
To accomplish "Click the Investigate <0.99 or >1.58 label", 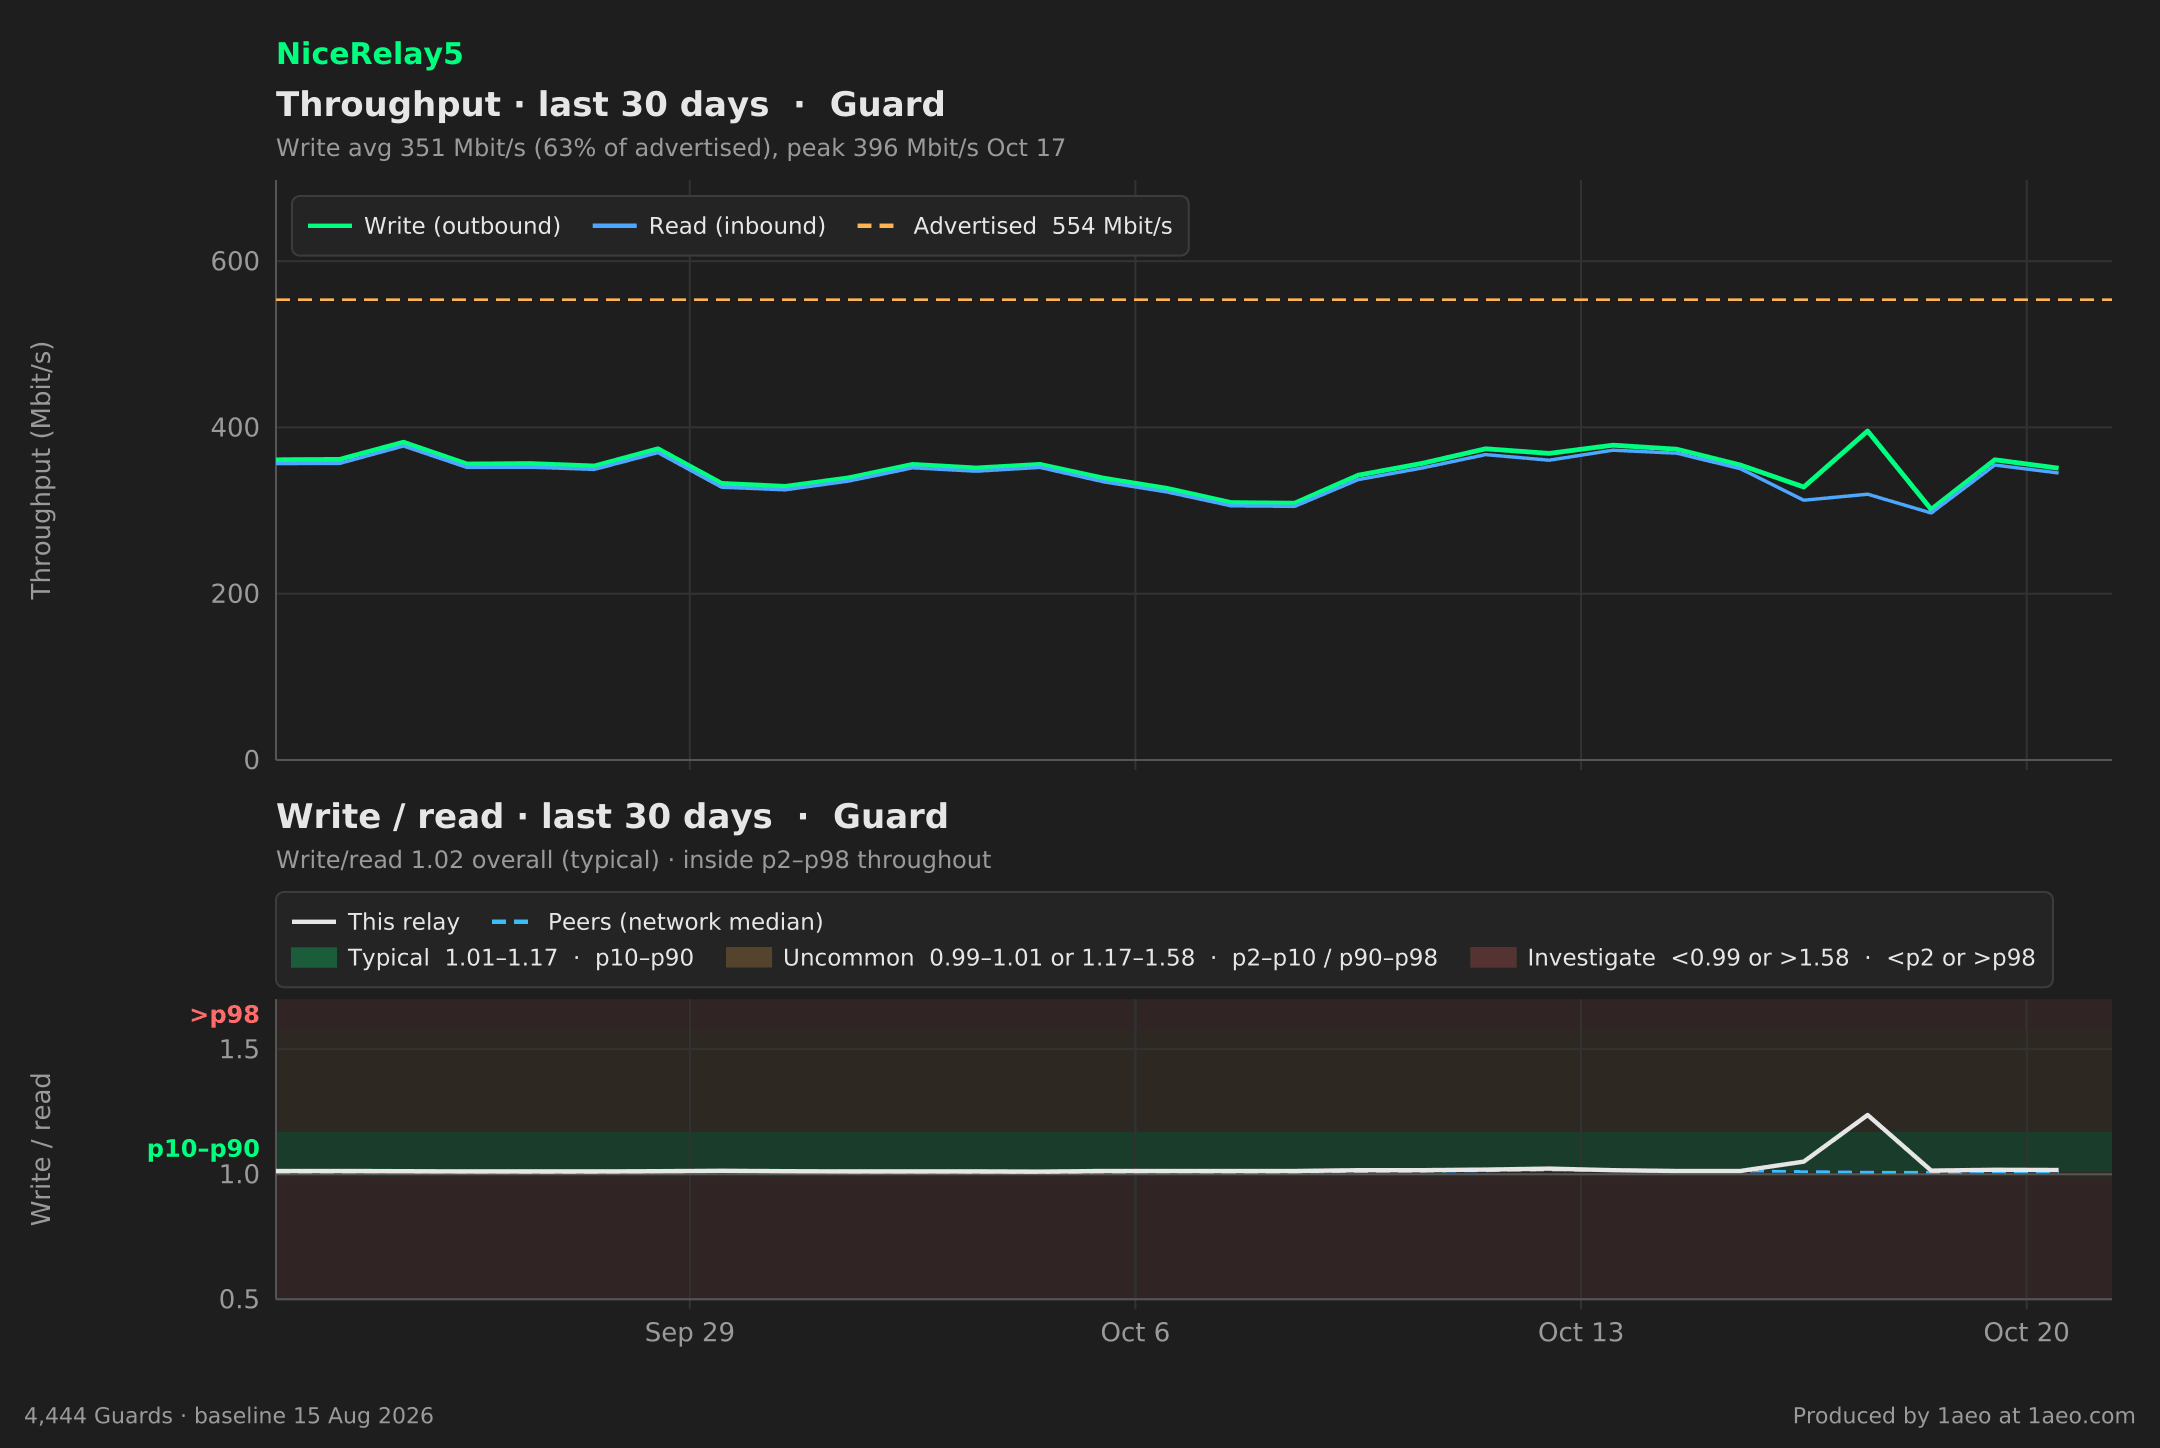I will pyautogui.click(x=1781, y=958).
